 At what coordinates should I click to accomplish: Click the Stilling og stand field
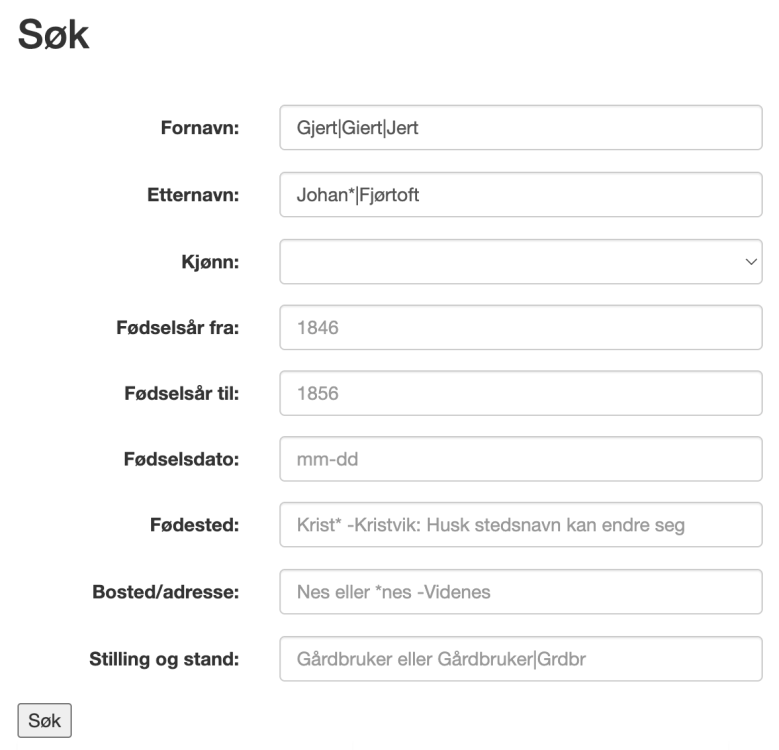(521, 659)
